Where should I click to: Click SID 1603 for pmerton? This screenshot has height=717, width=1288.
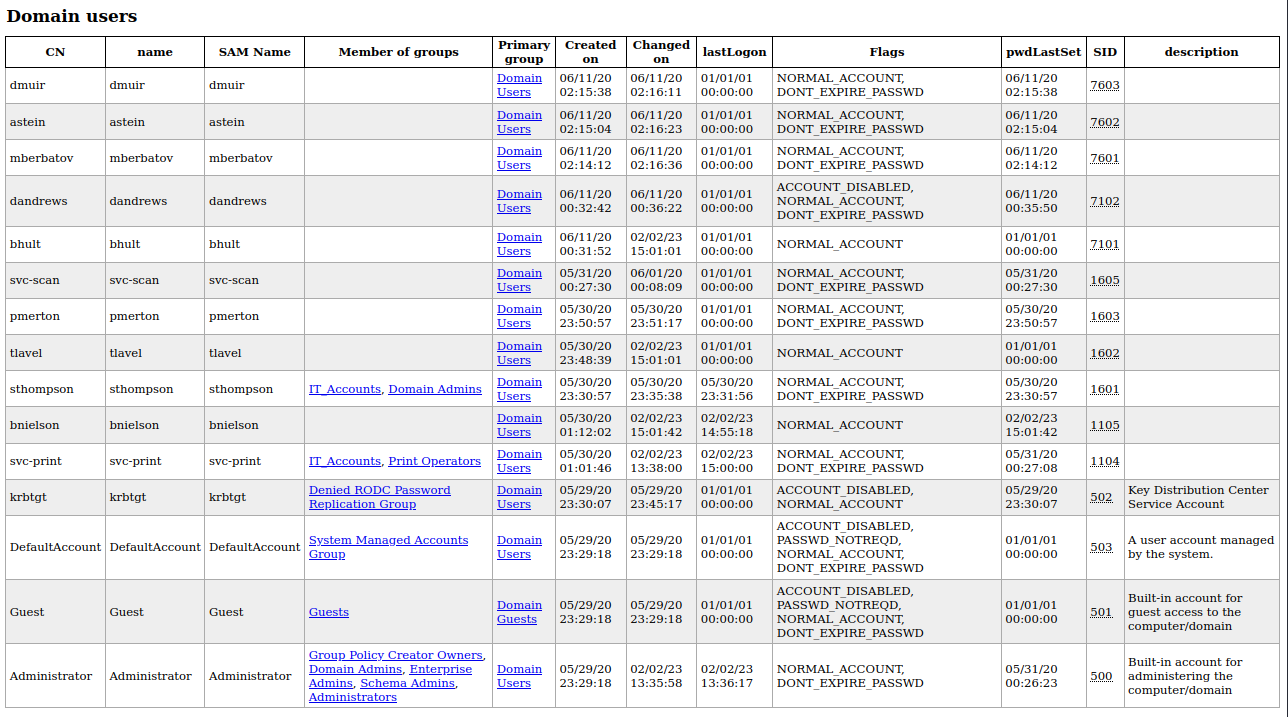(x=1105, y=316)
